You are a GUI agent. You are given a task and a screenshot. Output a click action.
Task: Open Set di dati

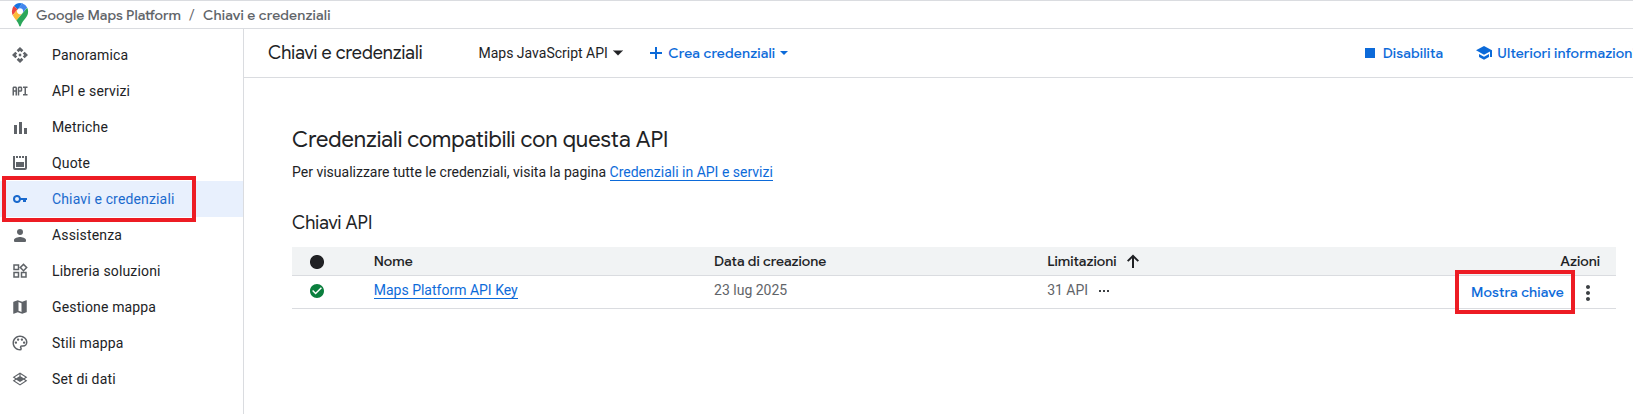[84, 379]
